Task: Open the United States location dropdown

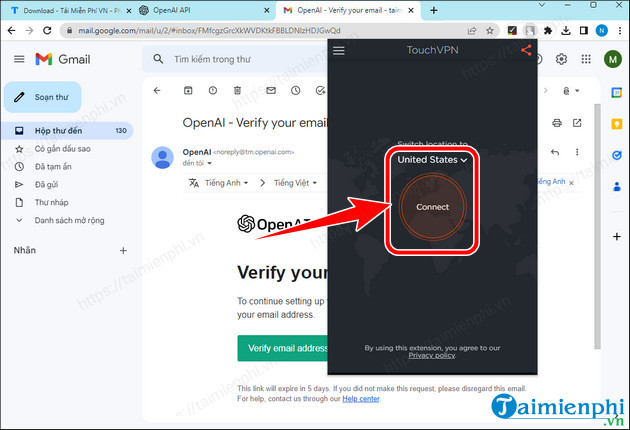Action: (x=432, y=160)
